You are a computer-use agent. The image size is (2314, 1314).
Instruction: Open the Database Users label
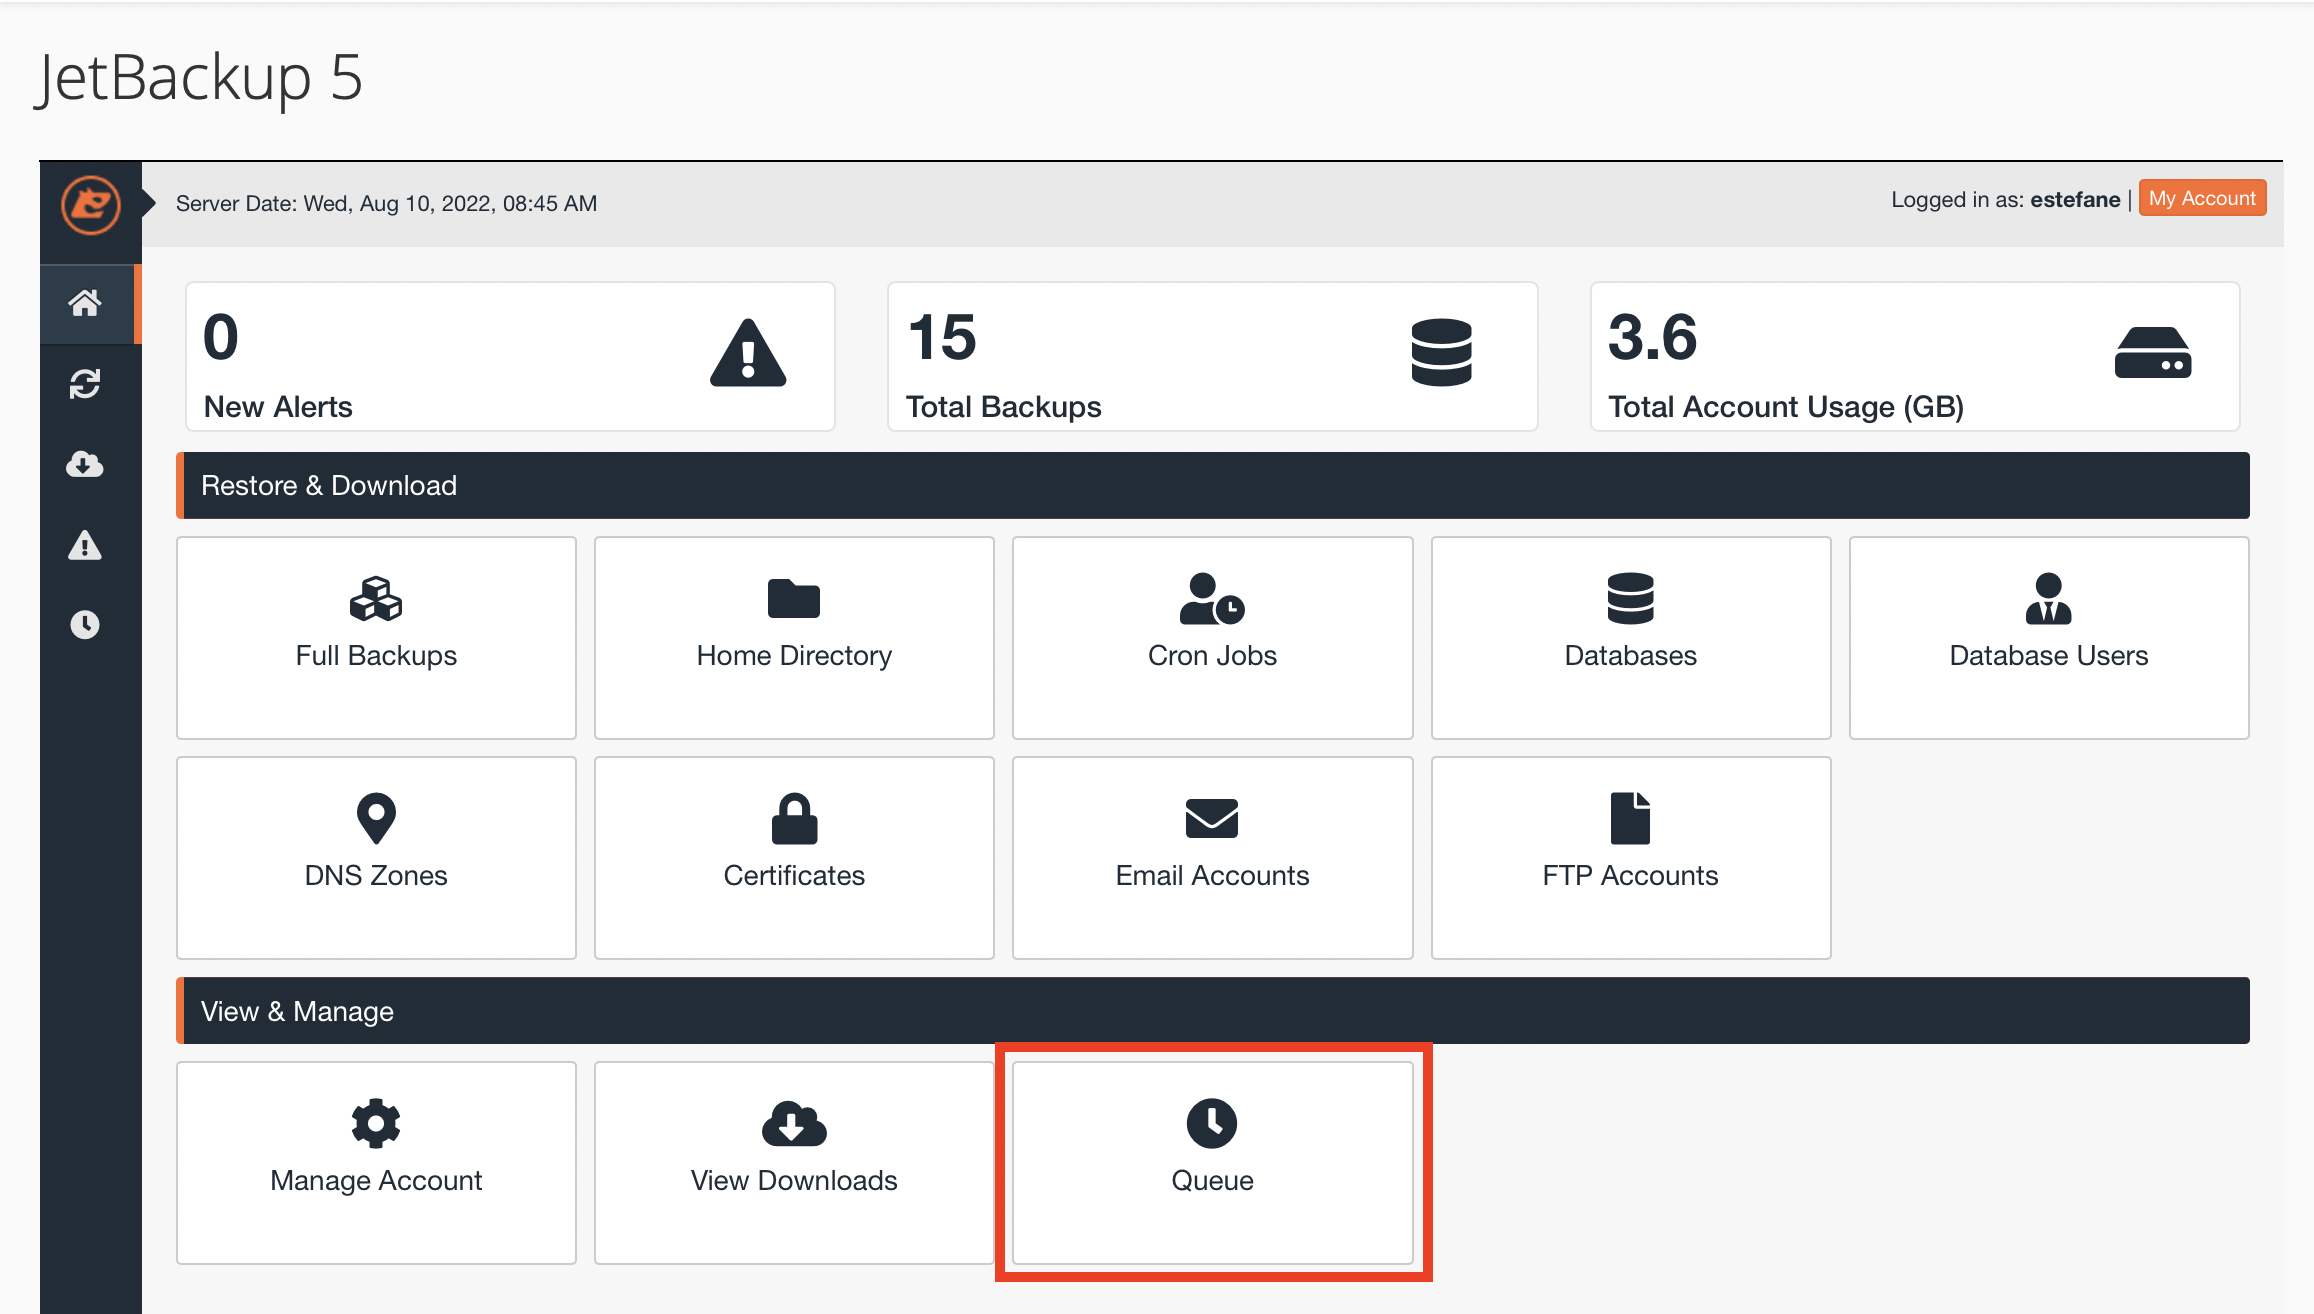click(x=2049, y=655)
